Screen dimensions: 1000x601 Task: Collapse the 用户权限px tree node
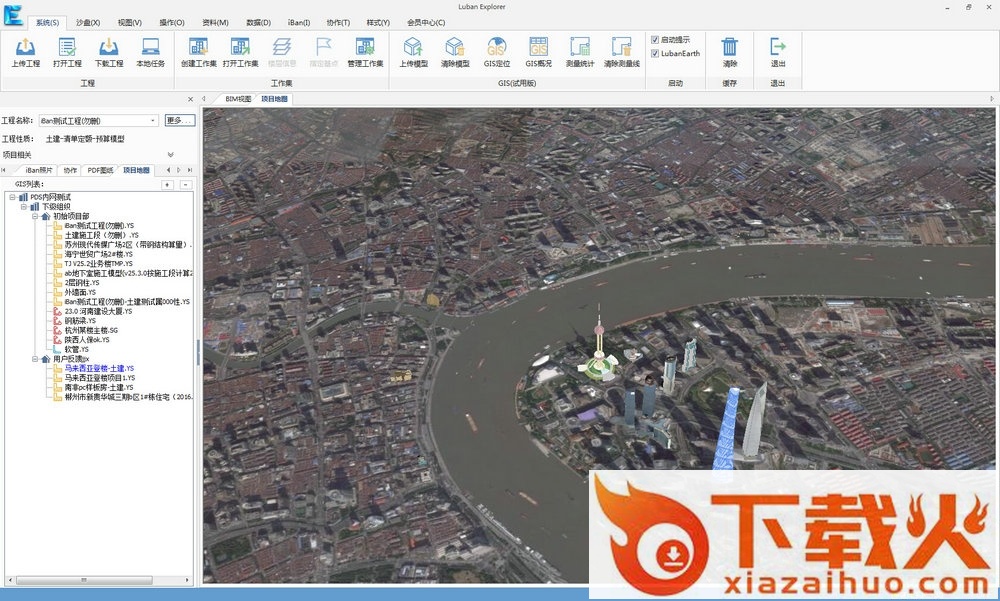[34, 359]
